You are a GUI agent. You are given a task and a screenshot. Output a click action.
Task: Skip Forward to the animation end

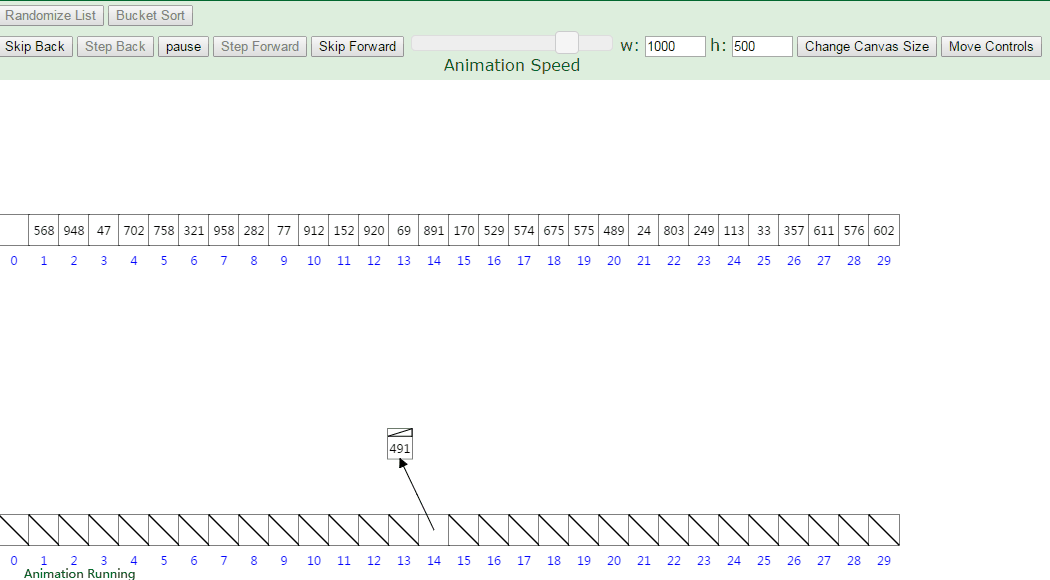(x=357, y=46)
